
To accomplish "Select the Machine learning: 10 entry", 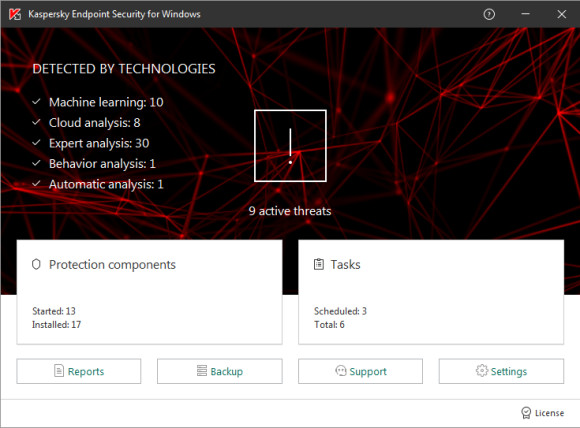I will pyautogui.click(x=106, y=102).
